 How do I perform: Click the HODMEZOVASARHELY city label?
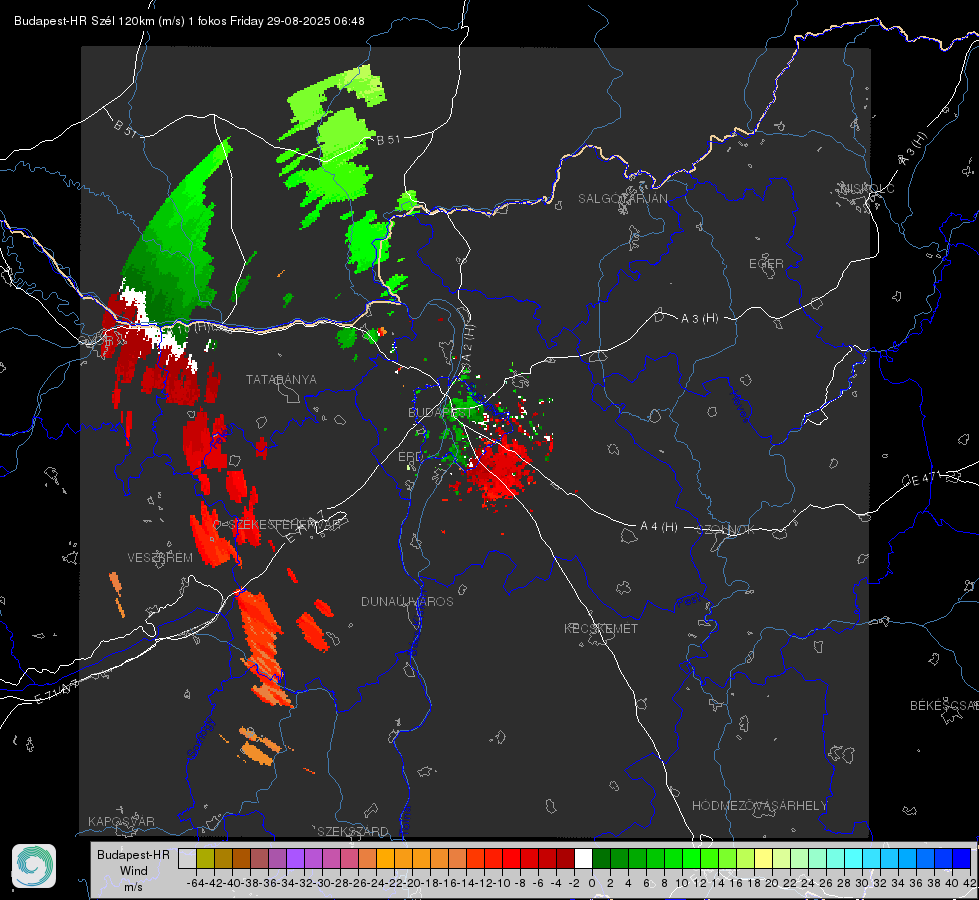coord(759,806)
